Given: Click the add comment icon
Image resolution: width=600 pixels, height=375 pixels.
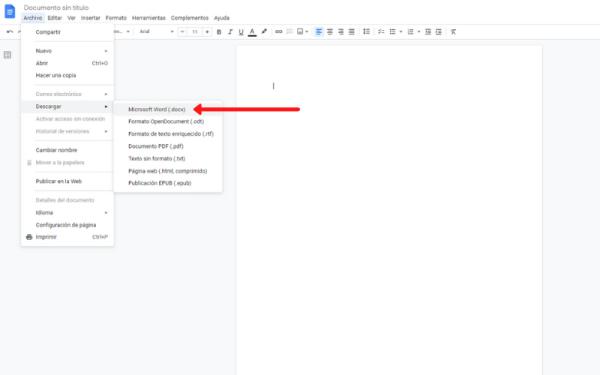Looking at the screenshot, I should click(290, 32).
